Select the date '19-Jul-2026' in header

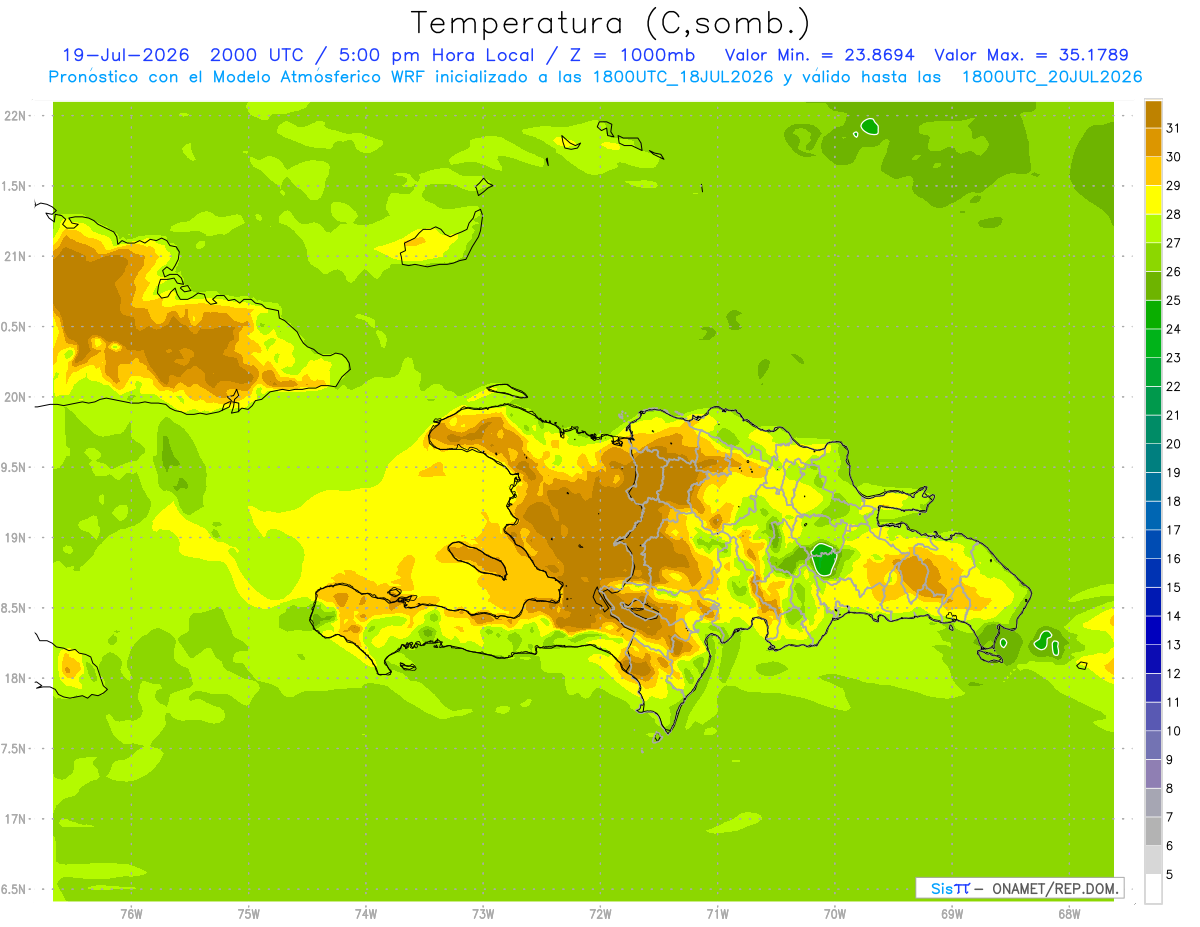(x=126, y=55)
